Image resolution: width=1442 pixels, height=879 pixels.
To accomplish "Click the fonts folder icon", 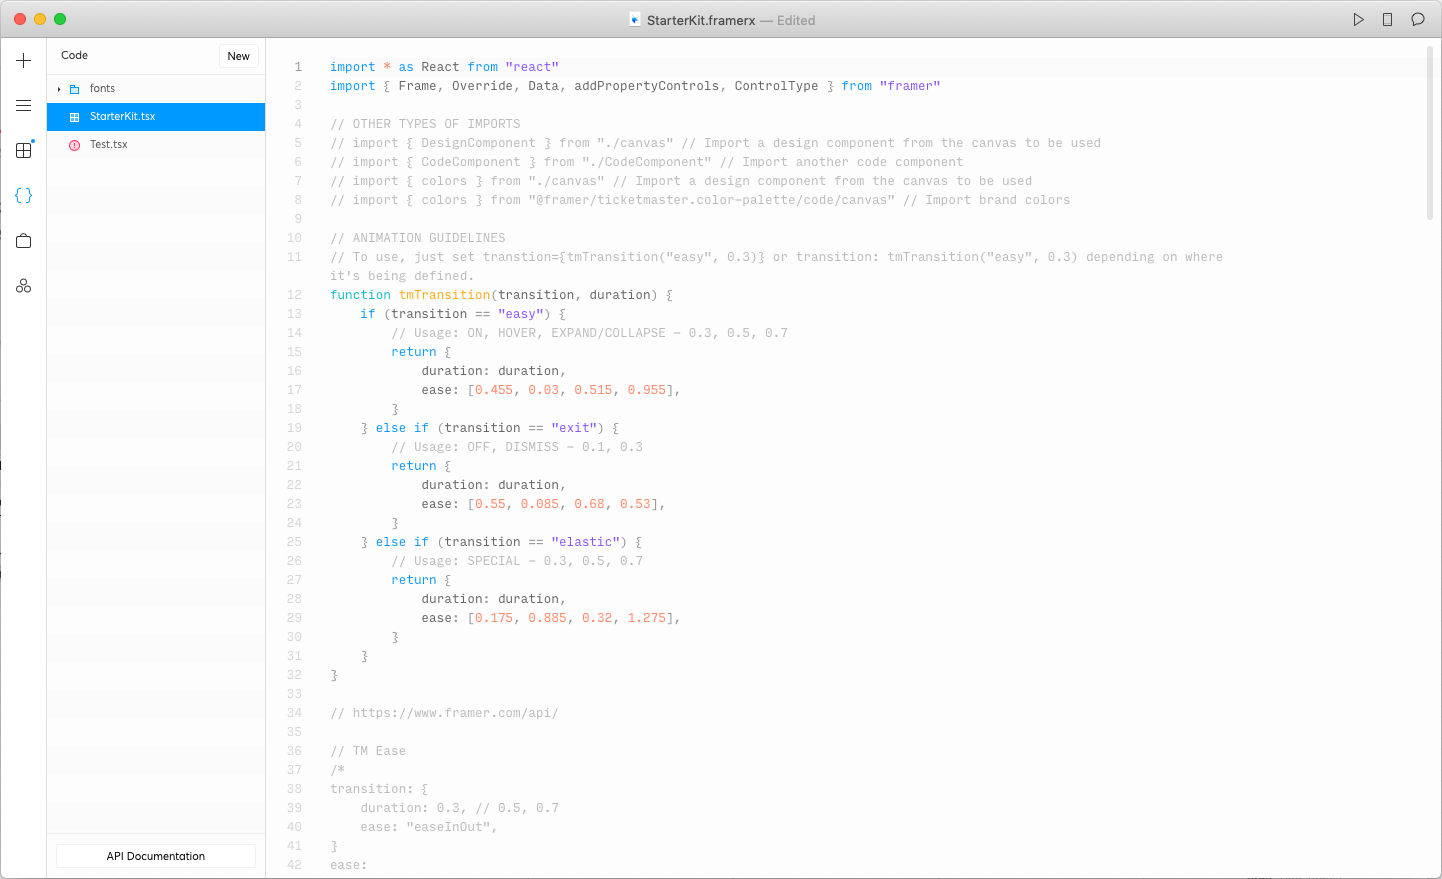I will 75,89.
